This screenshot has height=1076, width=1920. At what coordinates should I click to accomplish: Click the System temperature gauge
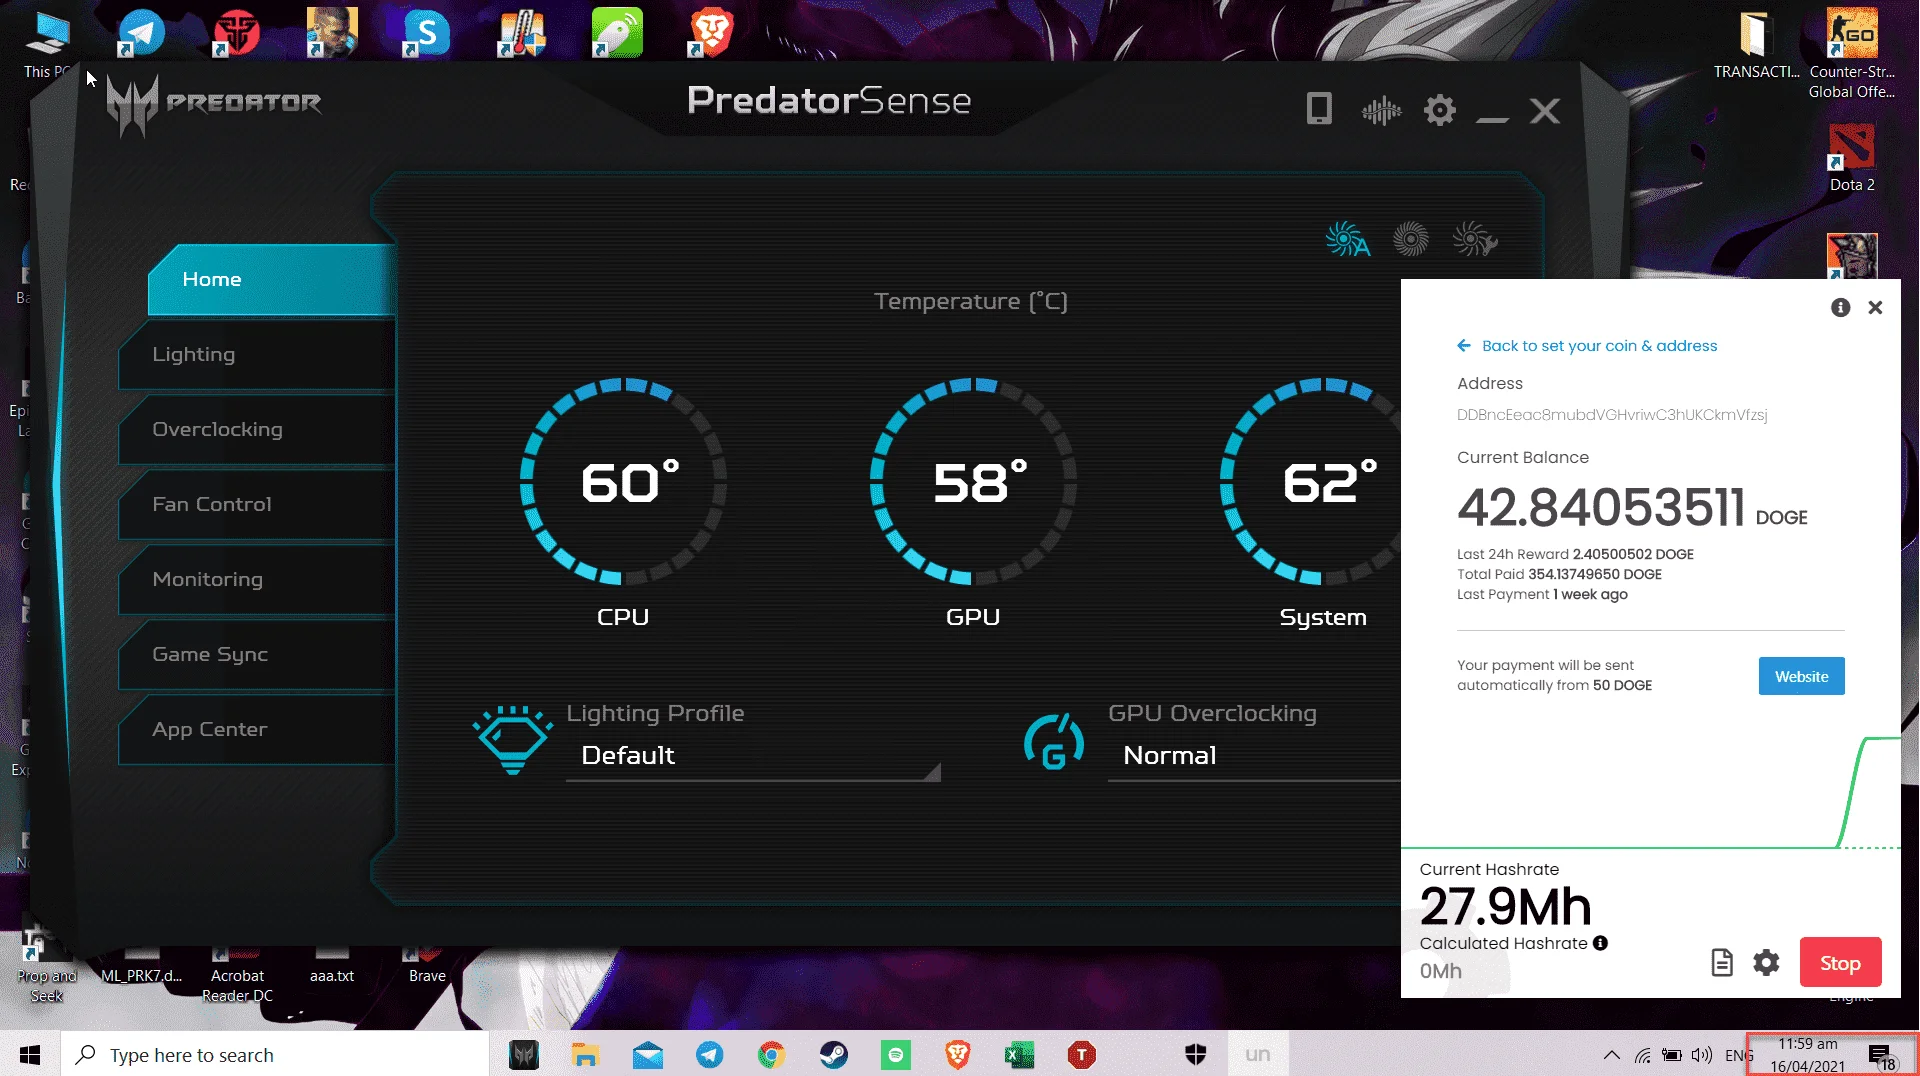(1310, 481)
